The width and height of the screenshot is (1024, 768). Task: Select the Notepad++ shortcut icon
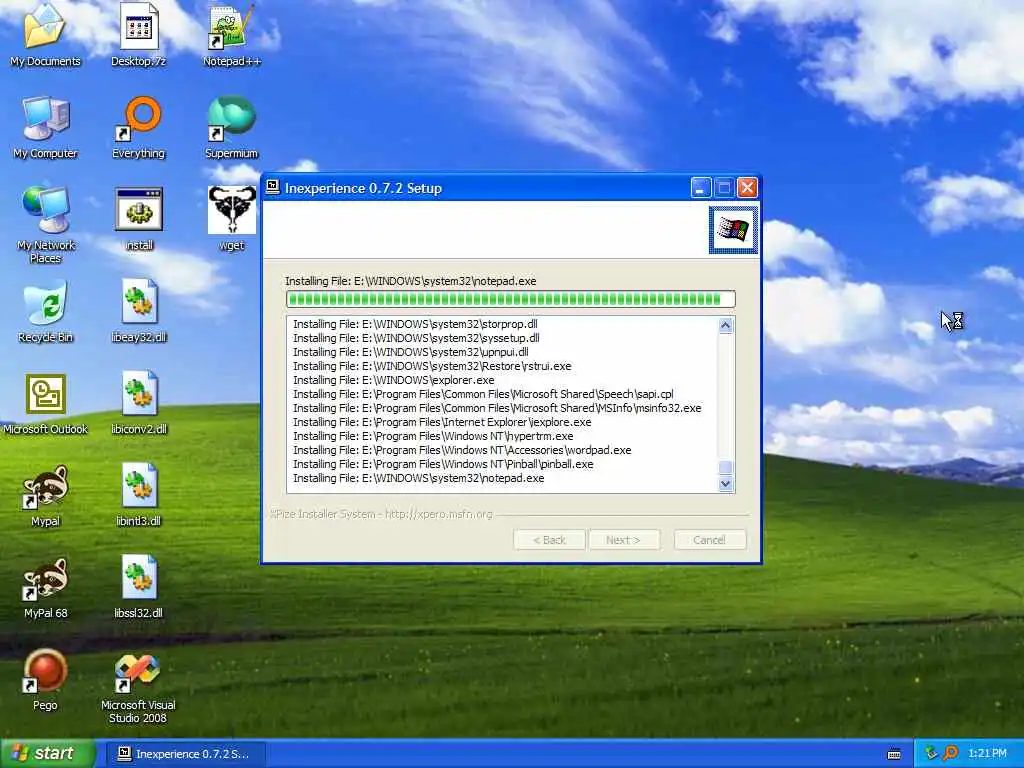[x=231, y=35]
